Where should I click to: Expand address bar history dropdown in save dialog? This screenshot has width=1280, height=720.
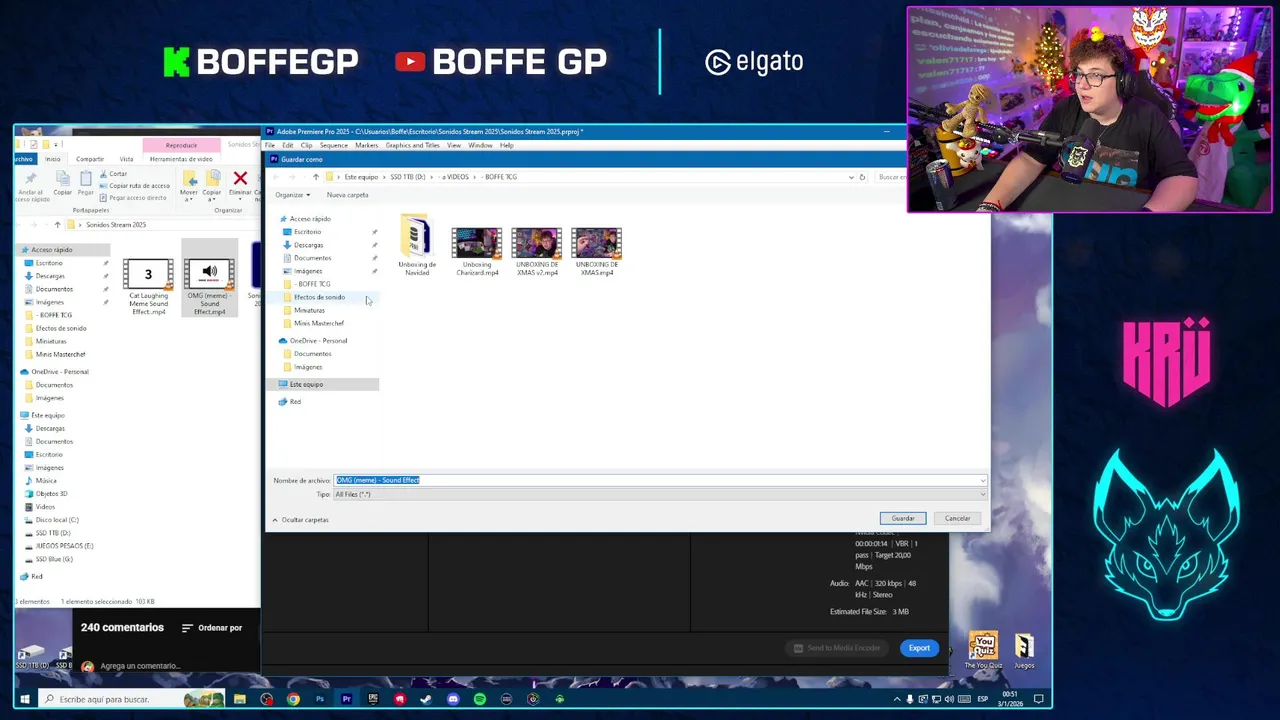click(x=851, y=177)
